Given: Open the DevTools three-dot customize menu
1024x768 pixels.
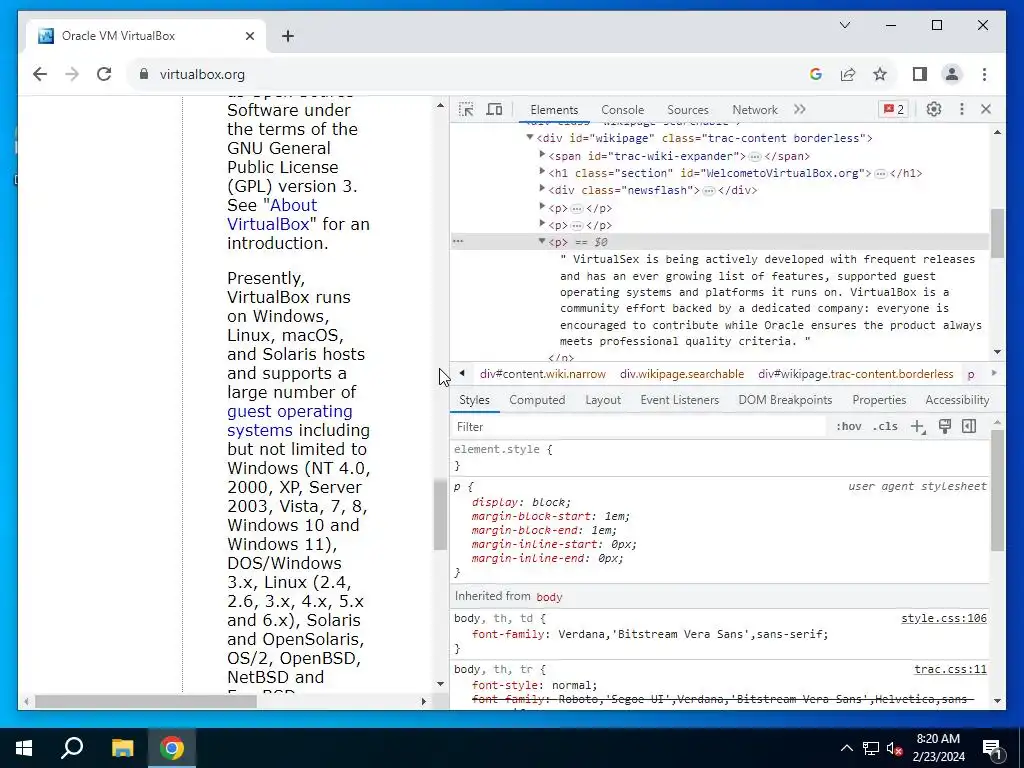Looking at the screenshot, I should 961,109.
